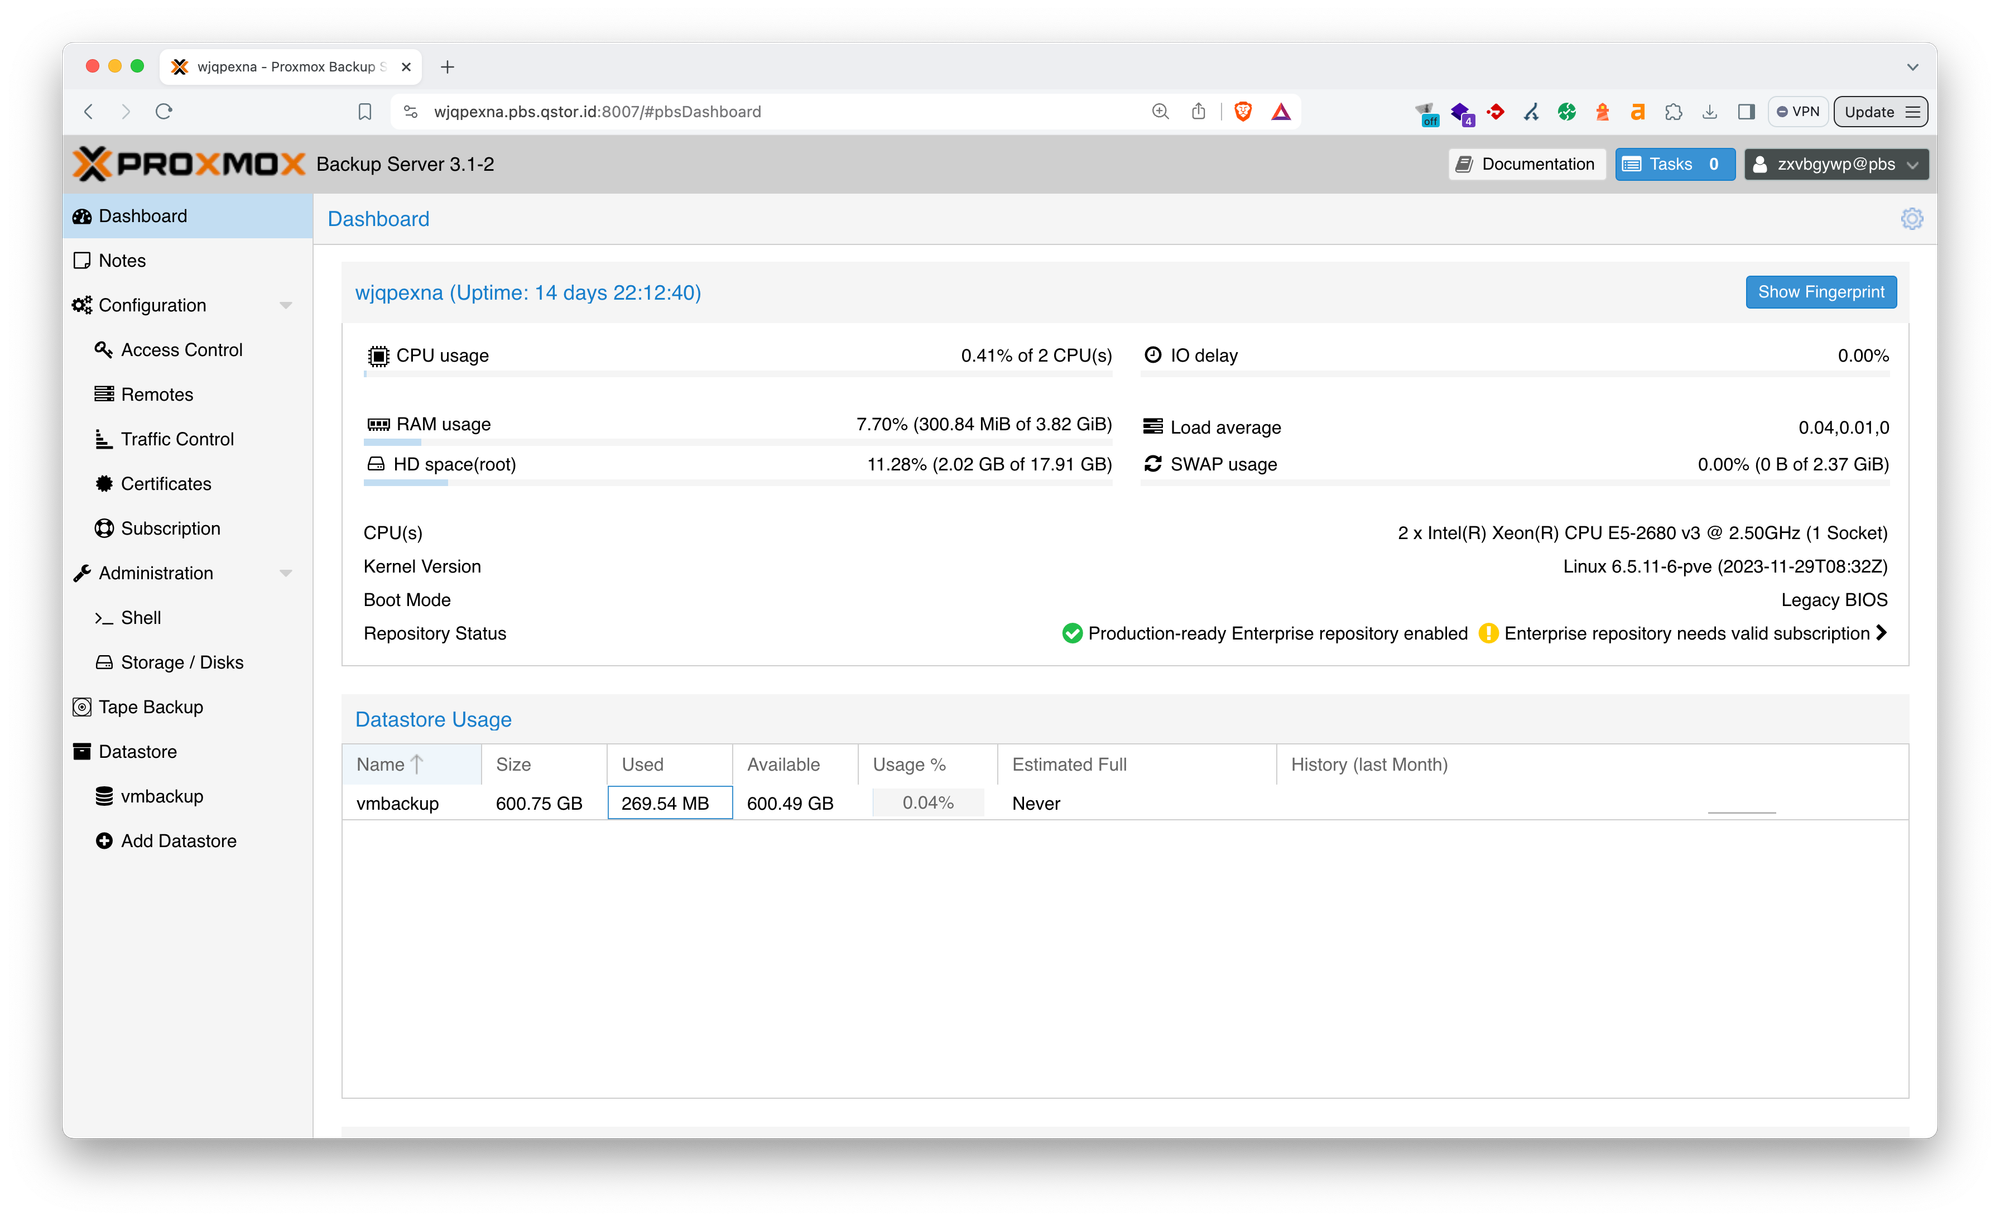Bookmark this page icon
Image resolution: width=2000 pixels, height=1221 pixels.
[365, 111]
